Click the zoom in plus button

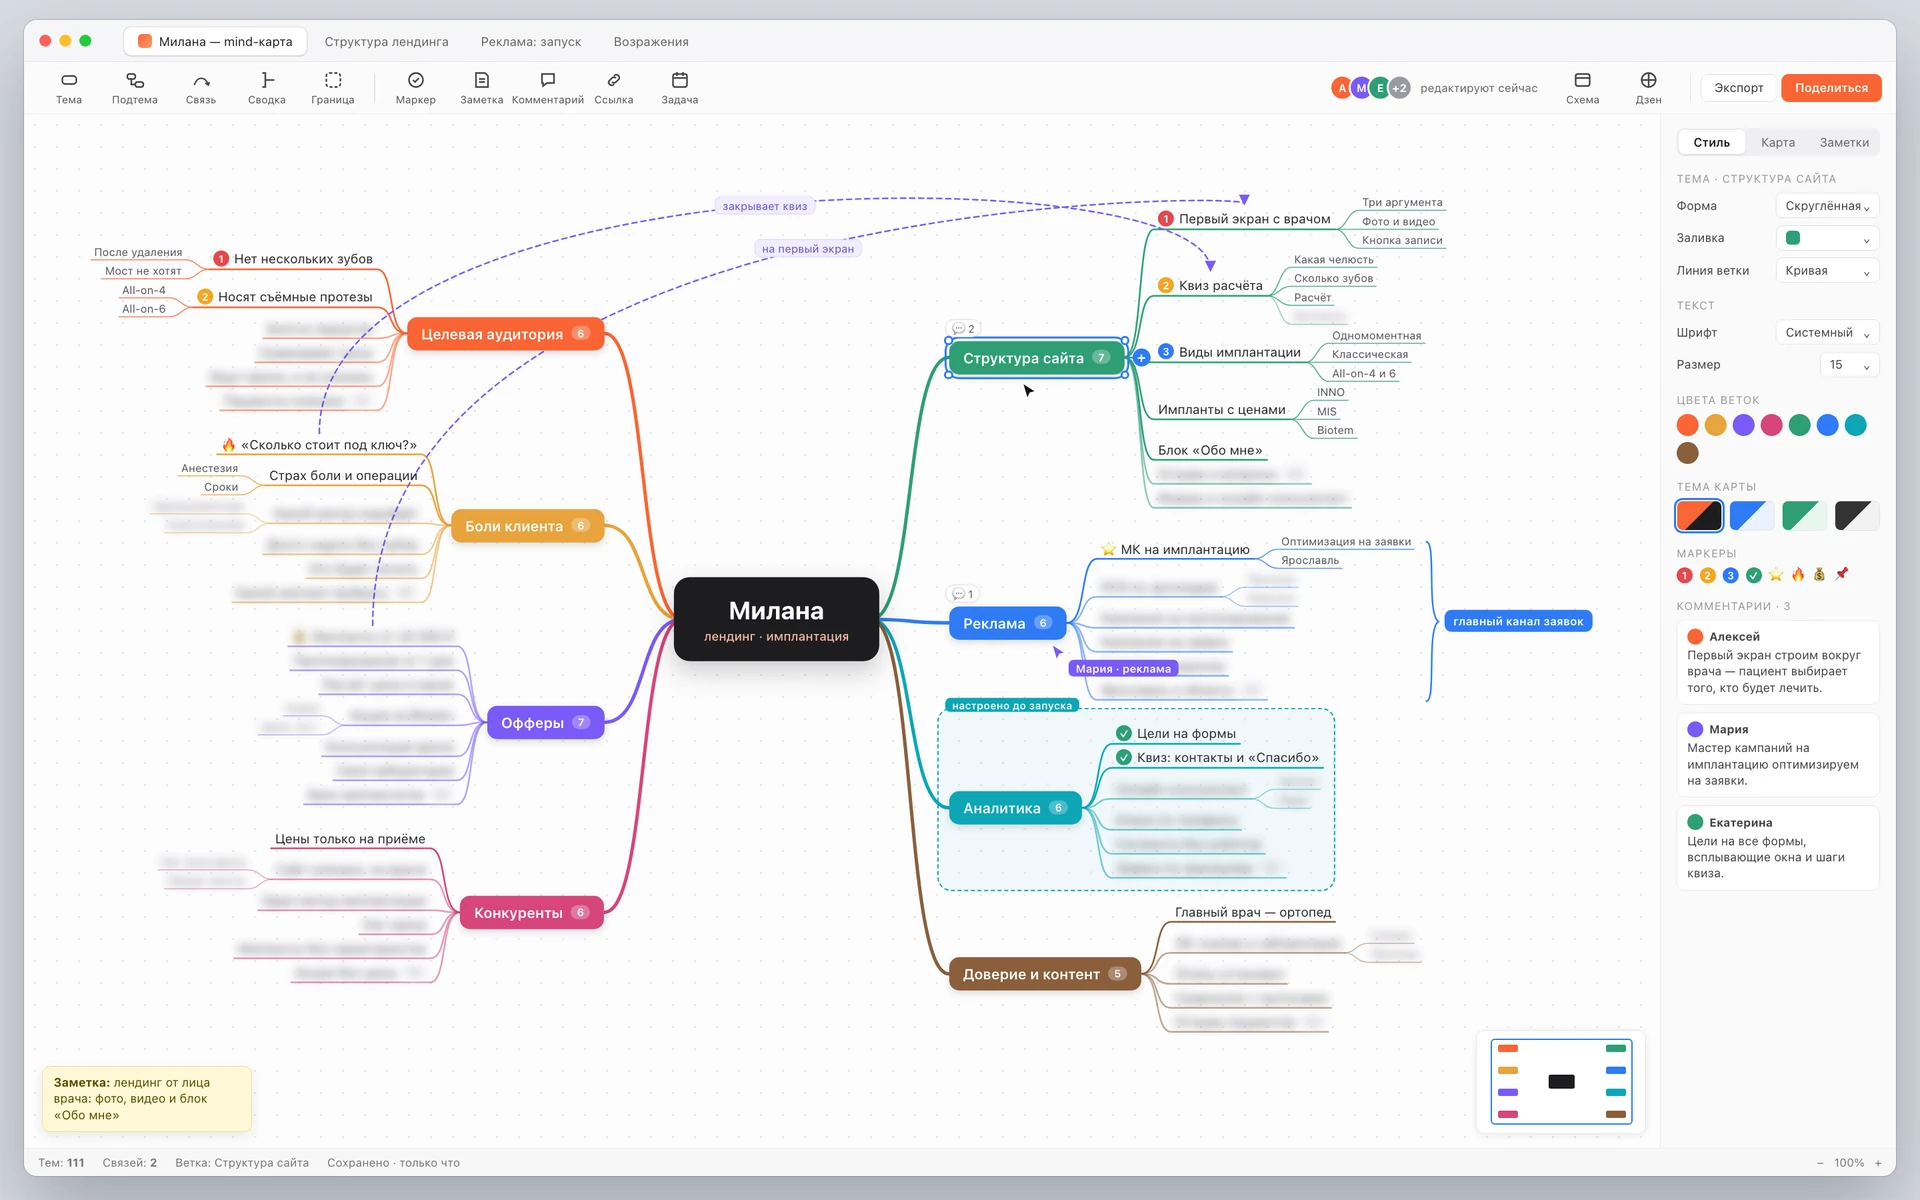point(1878,1163)
